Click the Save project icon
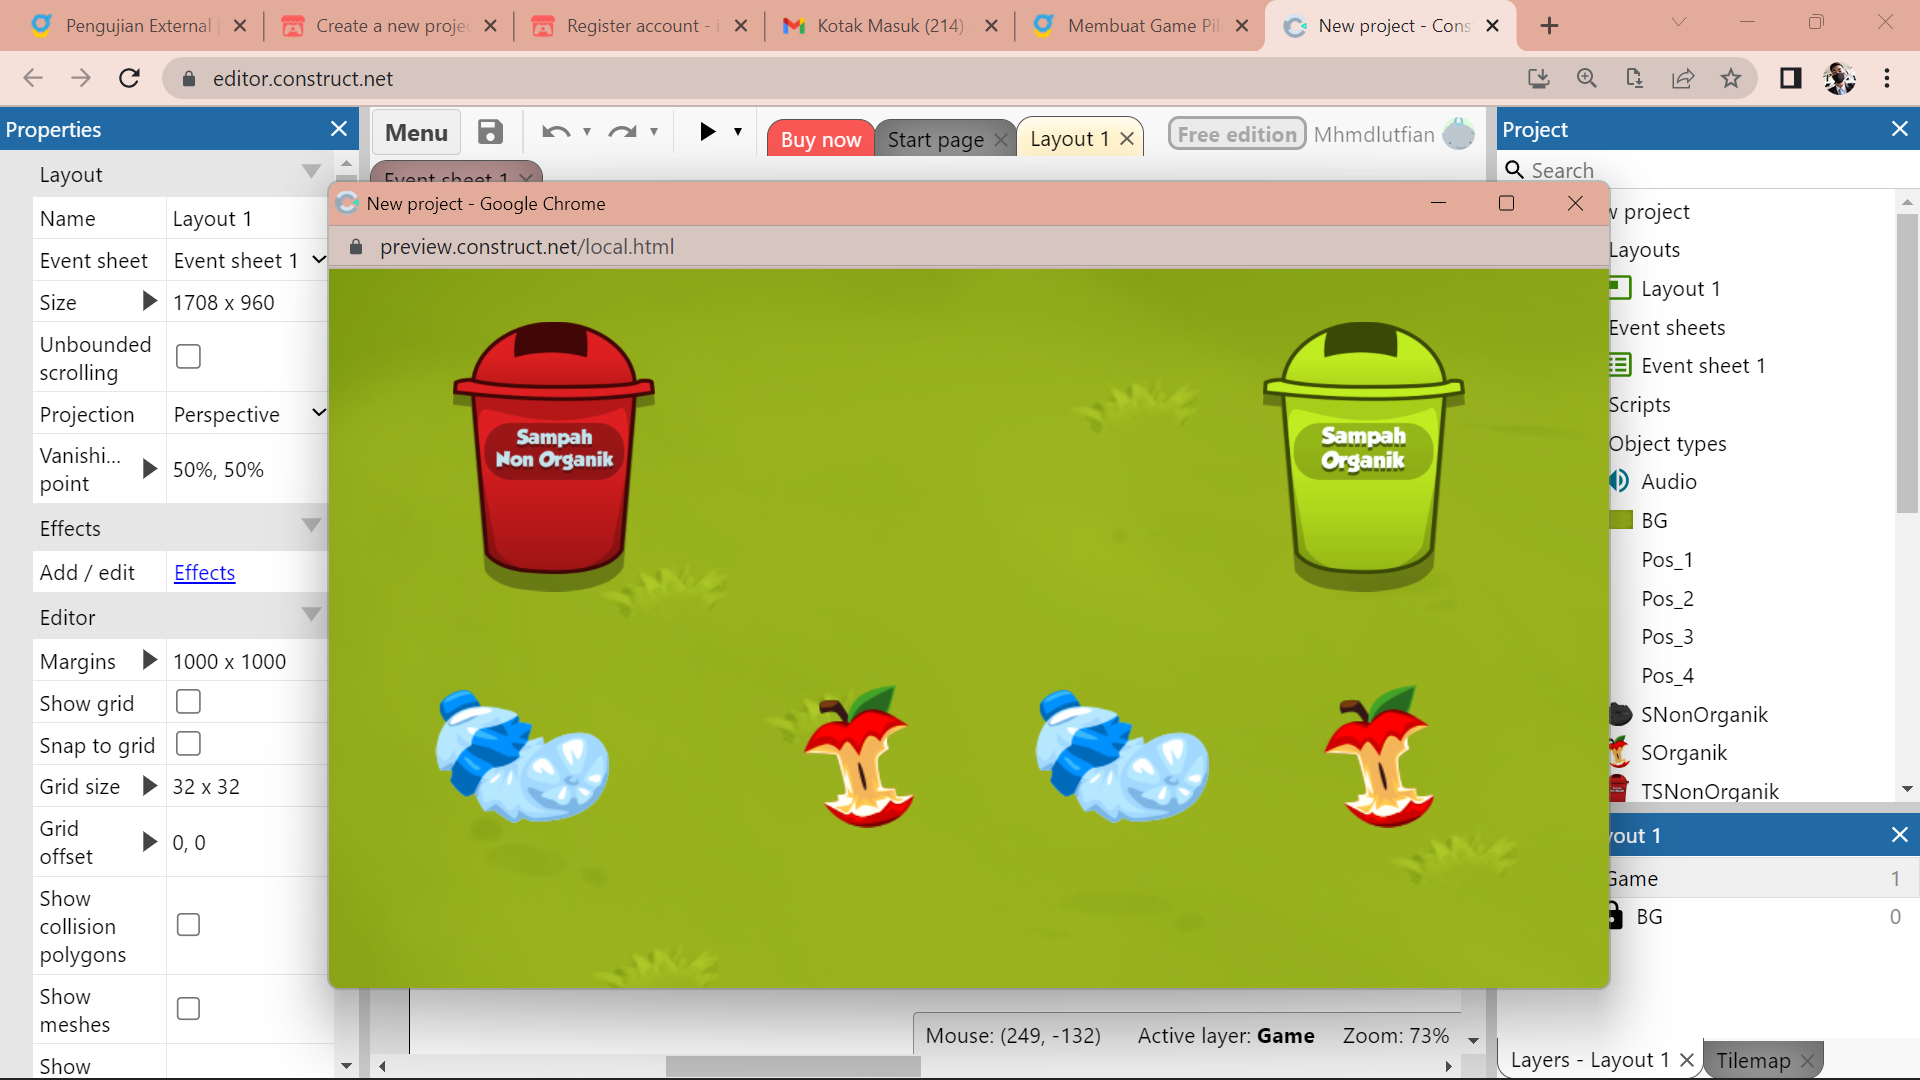1920x1080 pixels. [x=491, y=132]
